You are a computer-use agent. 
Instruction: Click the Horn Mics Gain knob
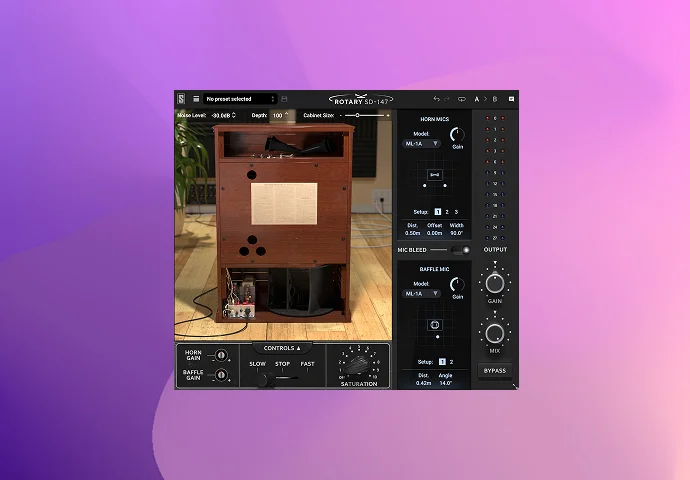(x=457, y=134)
